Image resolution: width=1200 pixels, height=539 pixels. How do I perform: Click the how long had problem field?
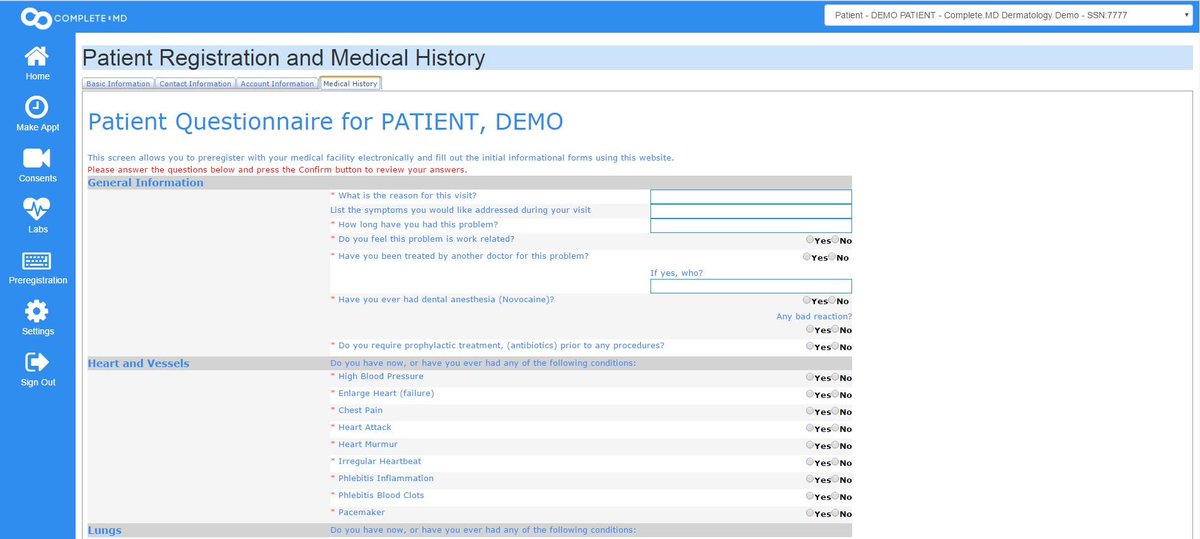[x=751, y=226]
